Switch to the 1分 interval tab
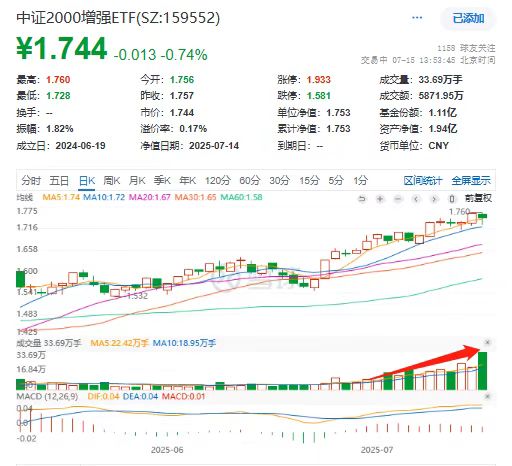512x466 pixels. pos(361,181)
